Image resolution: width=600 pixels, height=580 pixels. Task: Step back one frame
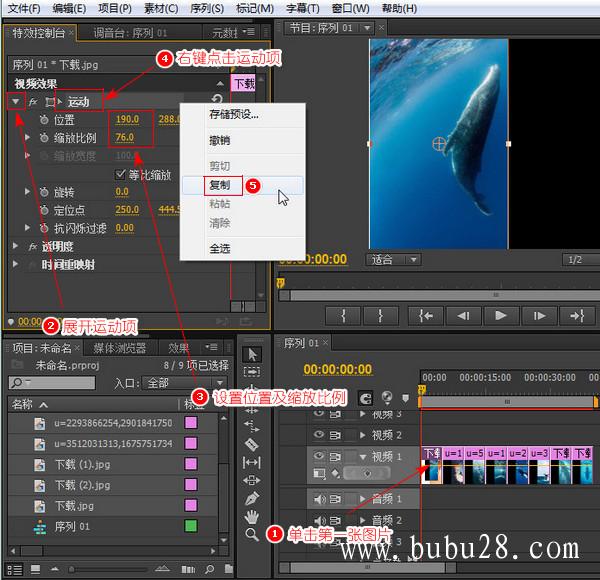point(463,316)
